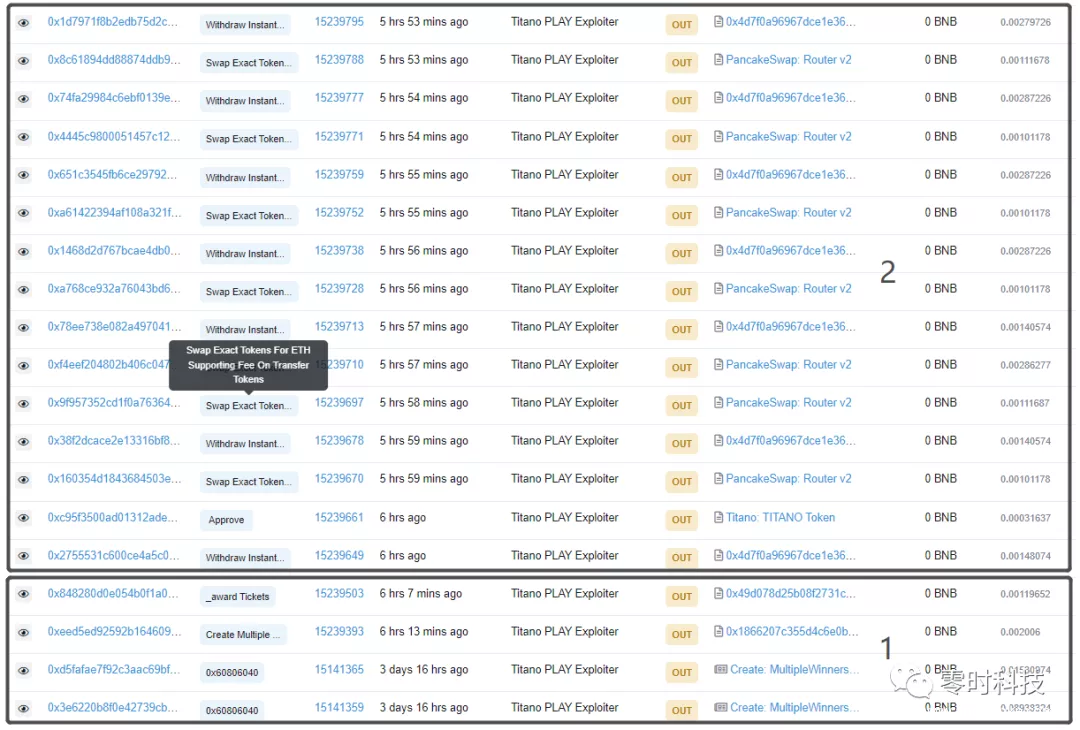Open PancakeSwap: Router v2 in block 15239670 row
Screen dimensions: 1080x730
click(x=788, y=479)
